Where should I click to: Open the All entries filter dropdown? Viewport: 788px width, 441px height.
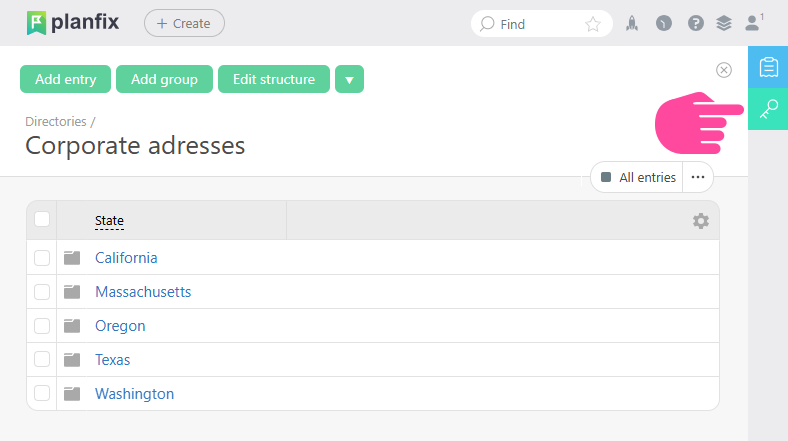637,177
